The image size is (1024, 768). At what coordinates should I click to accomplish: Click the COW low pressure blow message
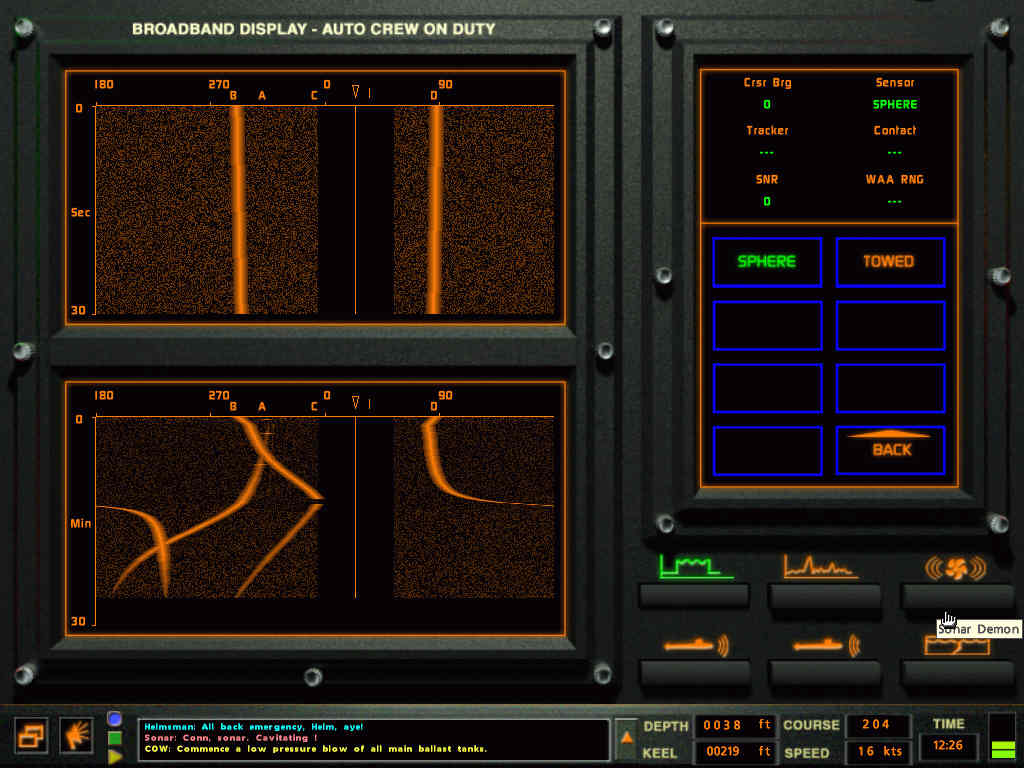pos(315,748)
